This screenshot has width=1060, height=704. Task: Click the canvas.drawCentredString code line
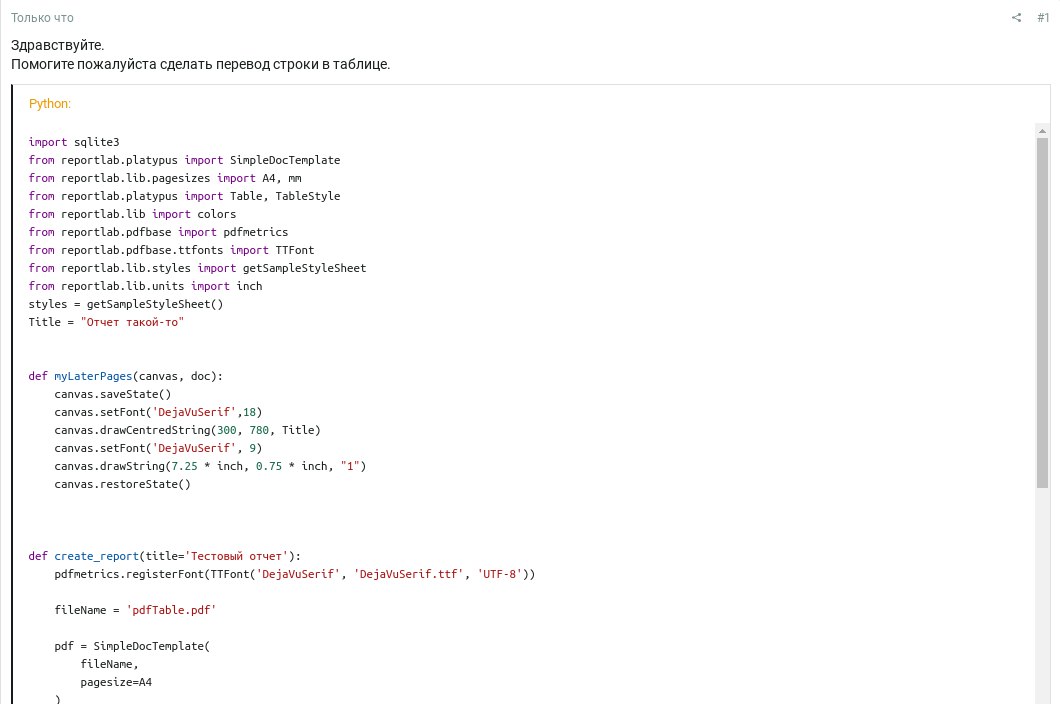pos(187,430)
